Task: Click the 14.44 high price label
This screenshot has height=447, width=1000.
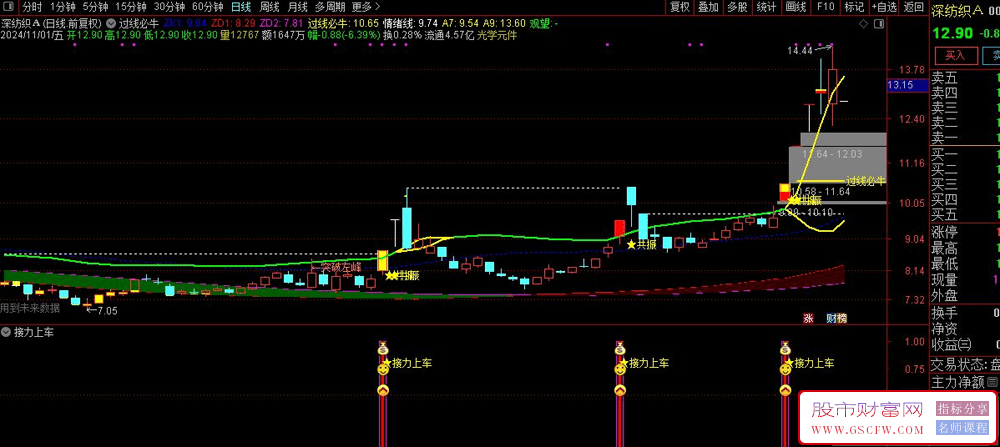Action: 800,50
